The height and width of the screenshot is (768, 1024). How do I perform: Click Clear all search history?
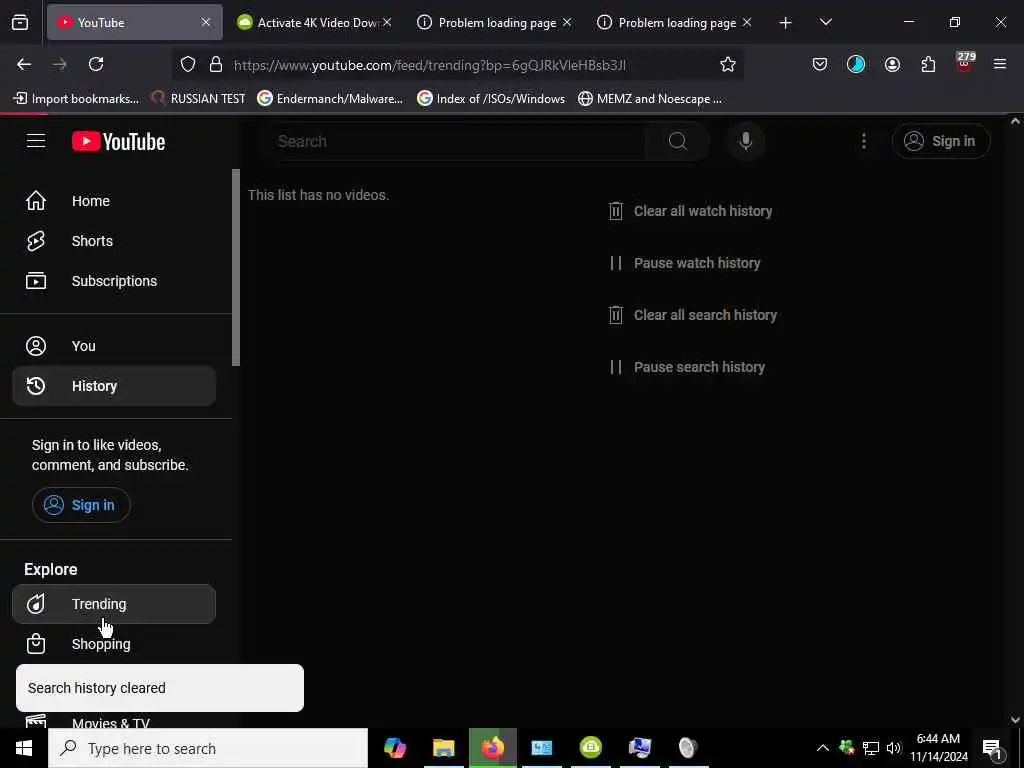(x=692, y=315)
